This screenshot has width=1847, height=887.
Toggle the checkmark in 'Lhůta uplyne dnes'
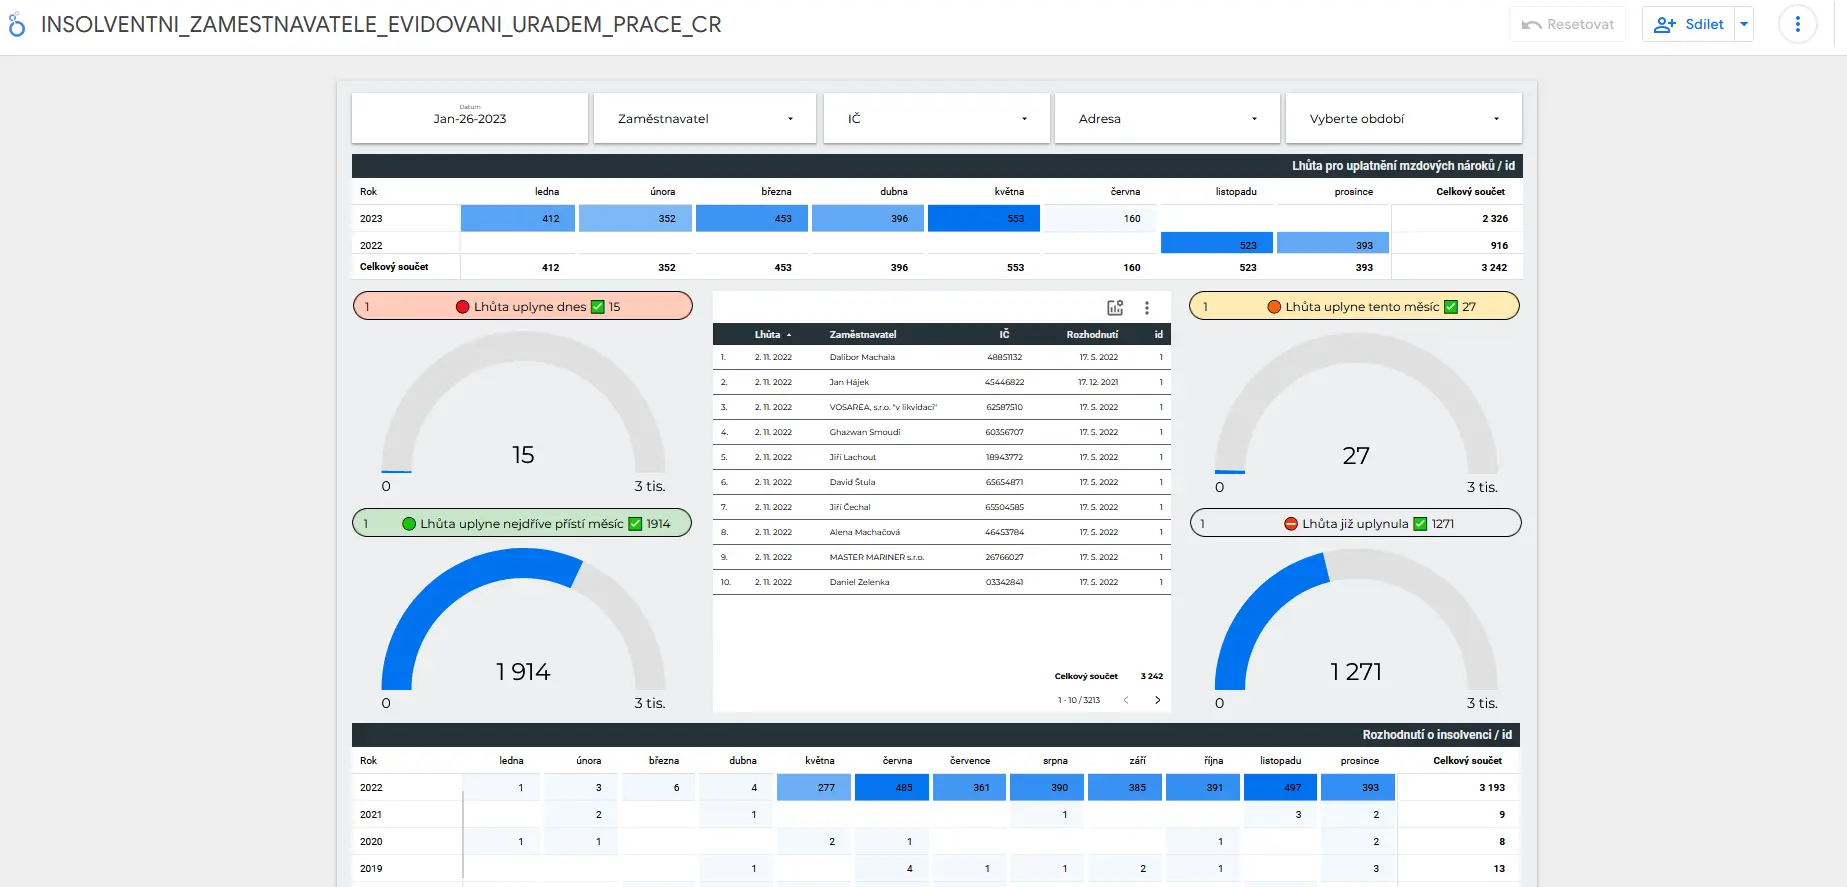pos(598,307)
